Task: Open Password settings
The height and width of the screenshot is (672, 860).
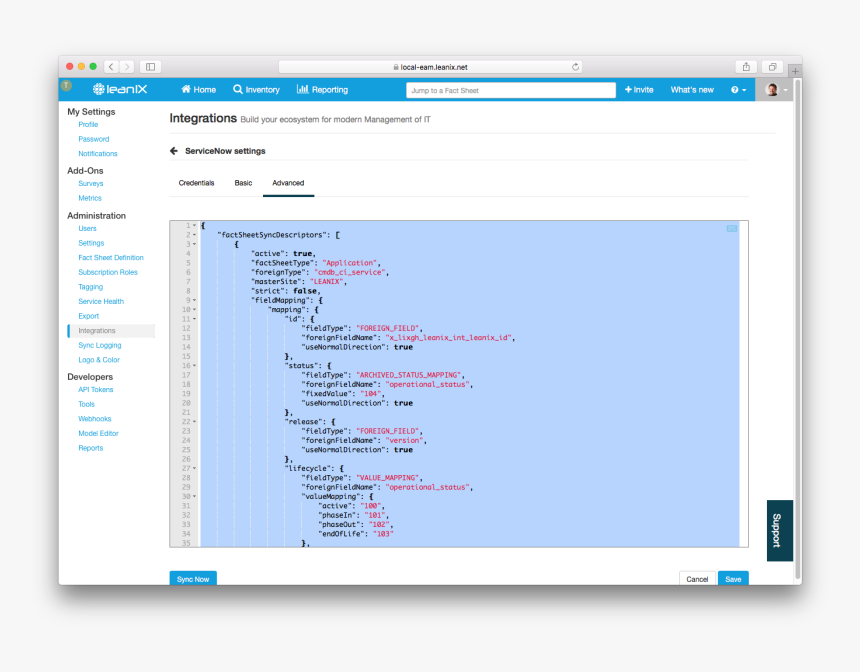Action: coord(94,139)
